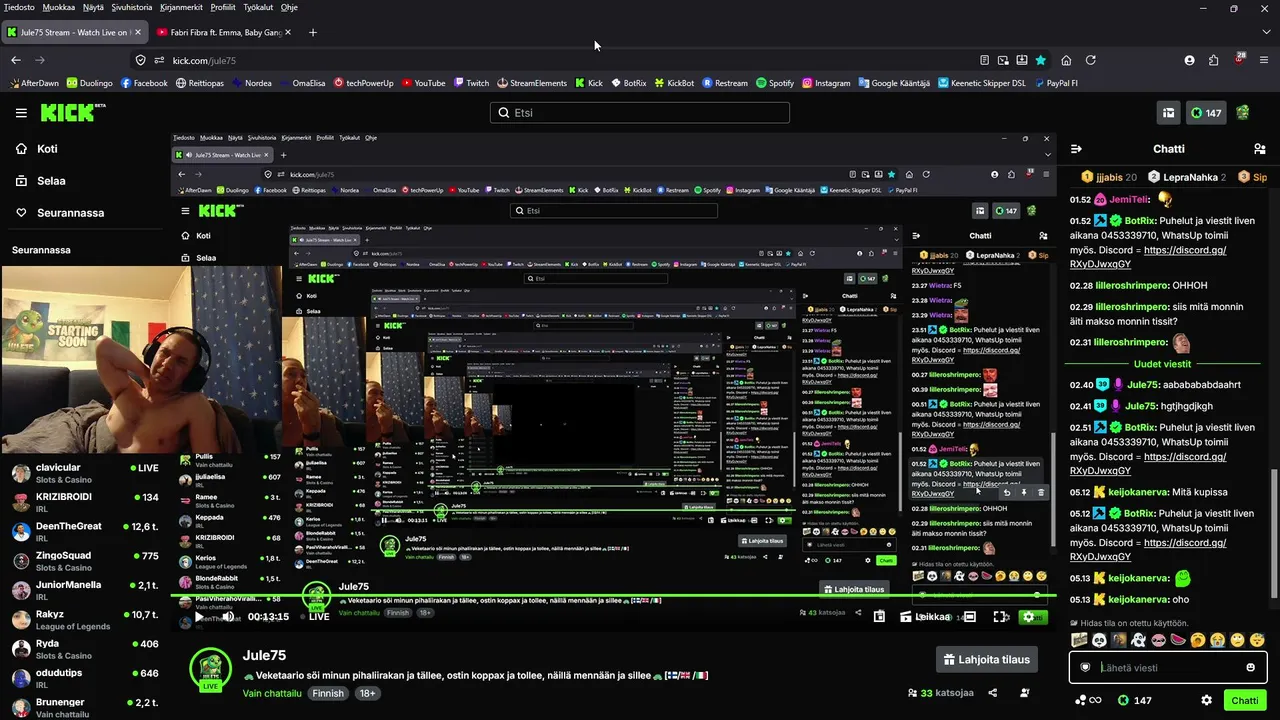
Task: Go back with the browser back arrow
Action: click(x=16, y=60)
